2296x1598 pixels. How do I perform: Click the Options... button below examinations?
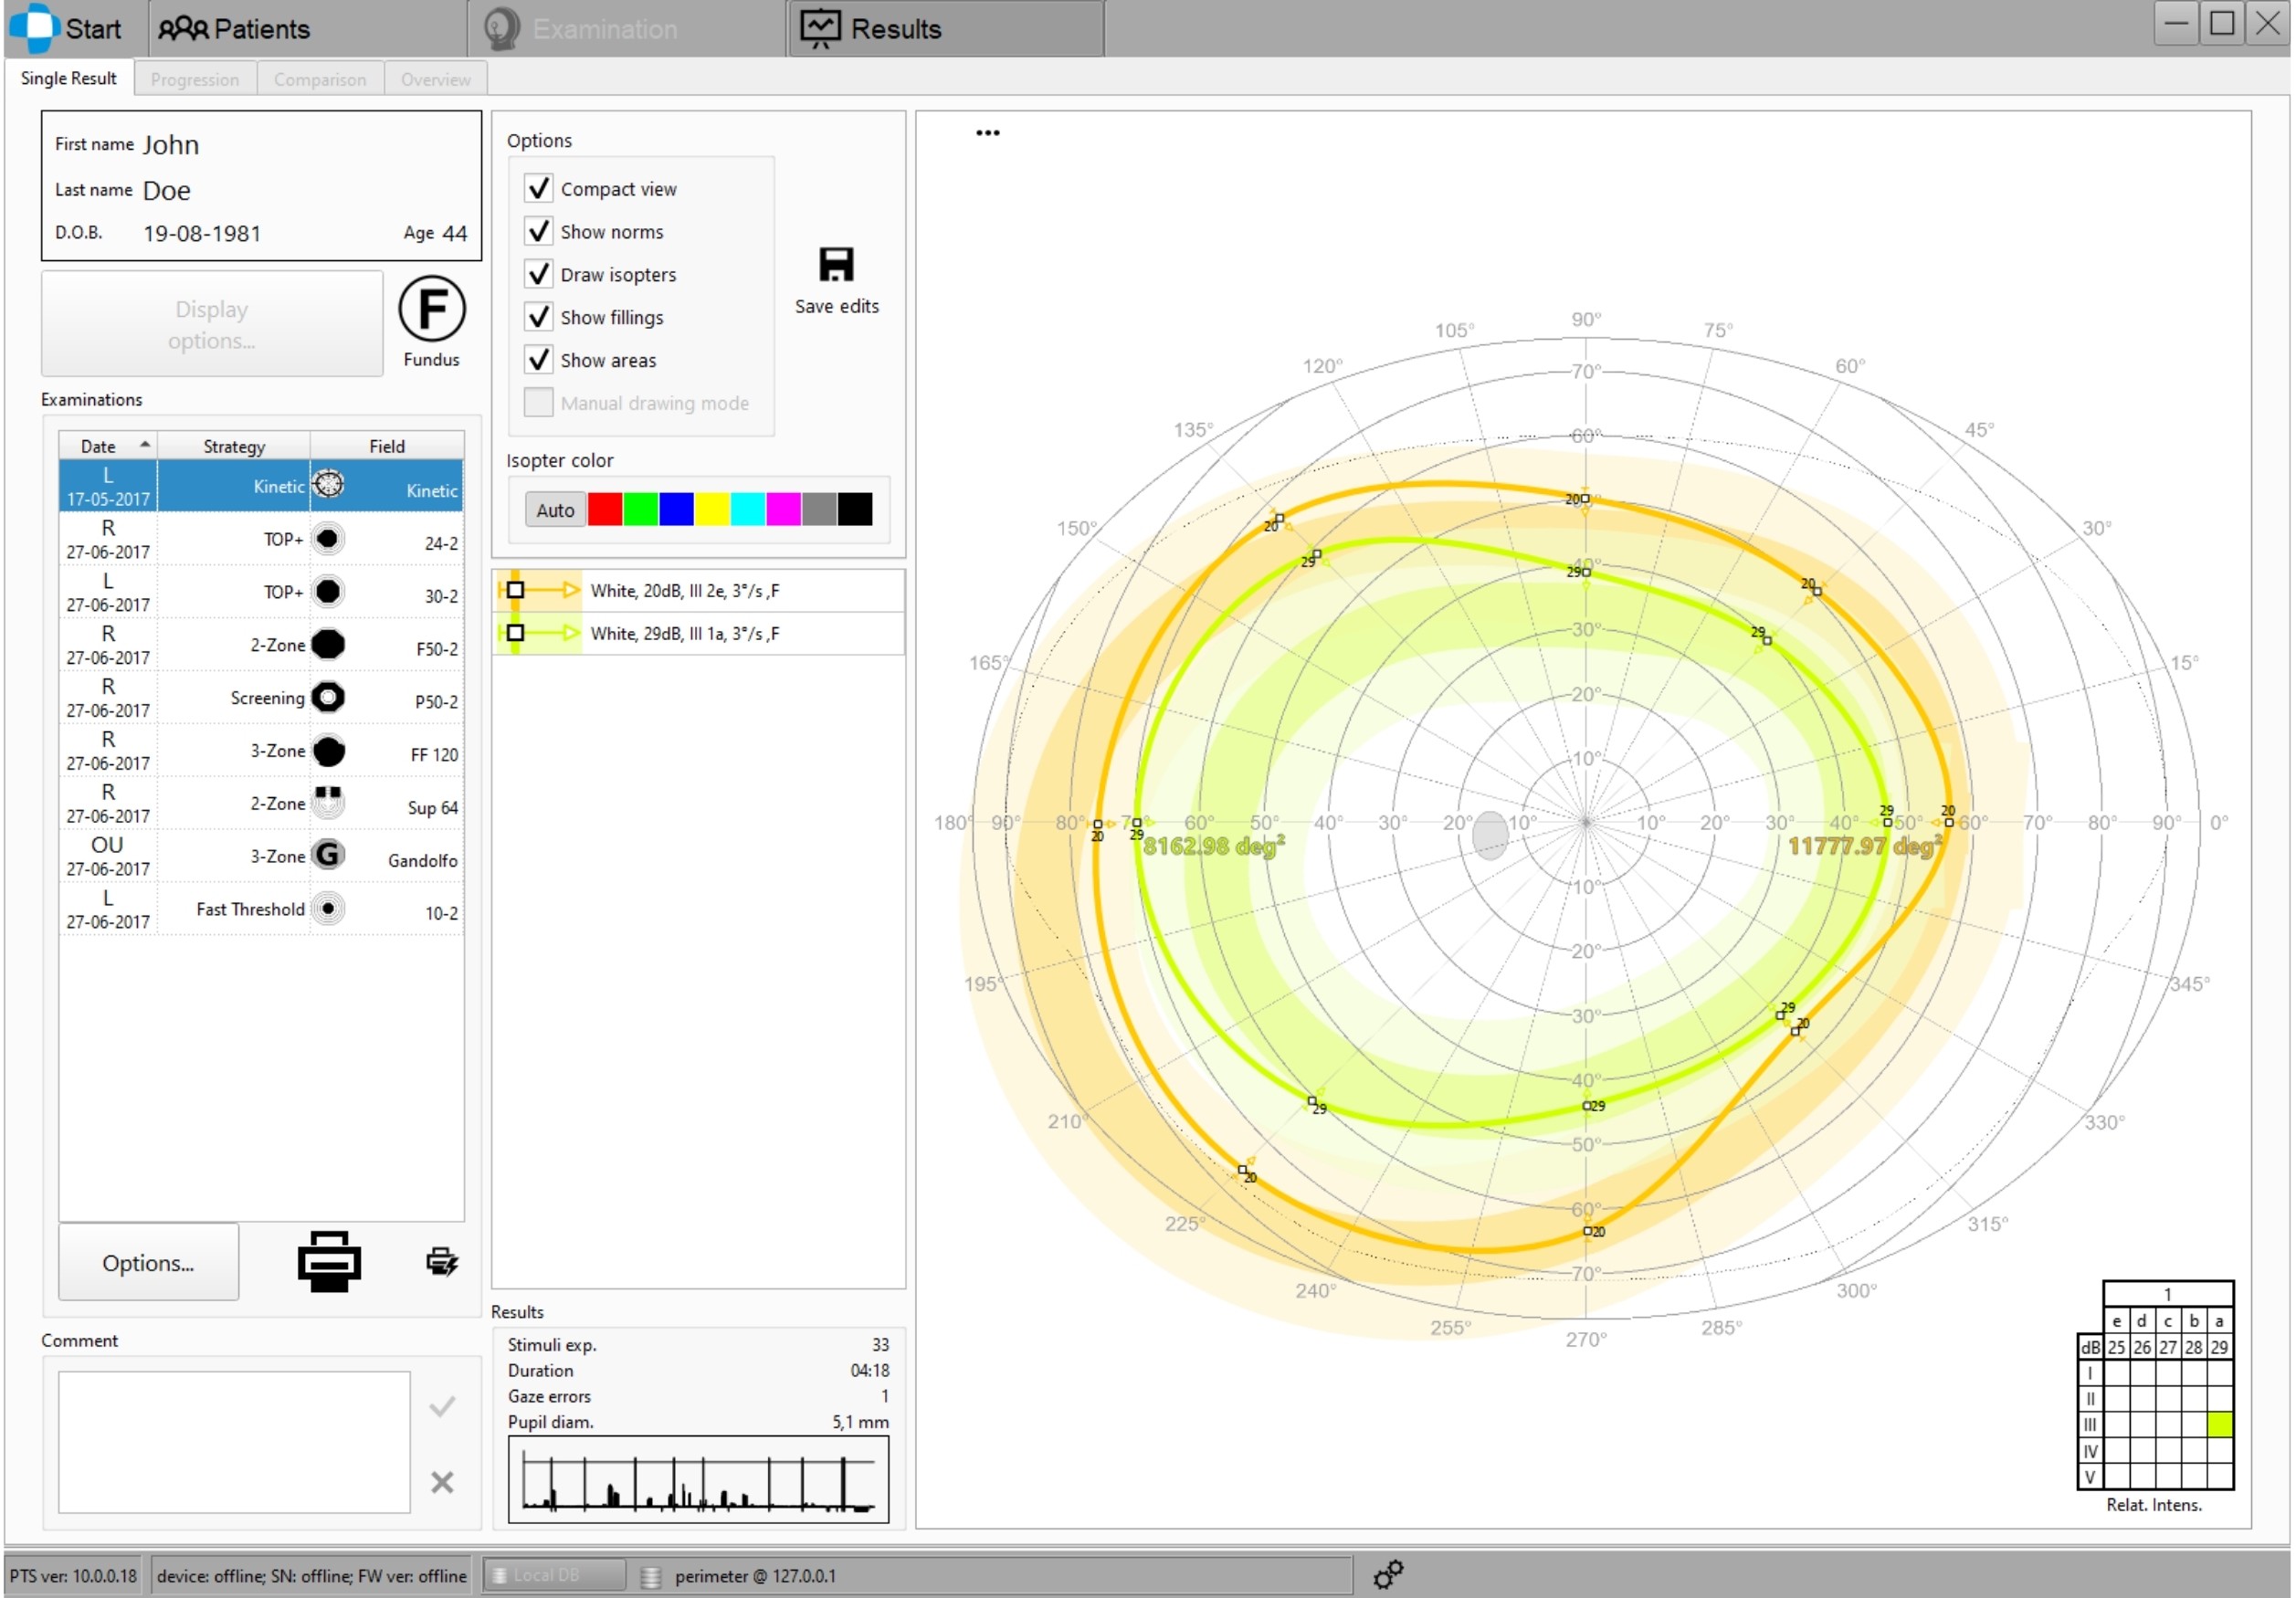[148, 1263]
